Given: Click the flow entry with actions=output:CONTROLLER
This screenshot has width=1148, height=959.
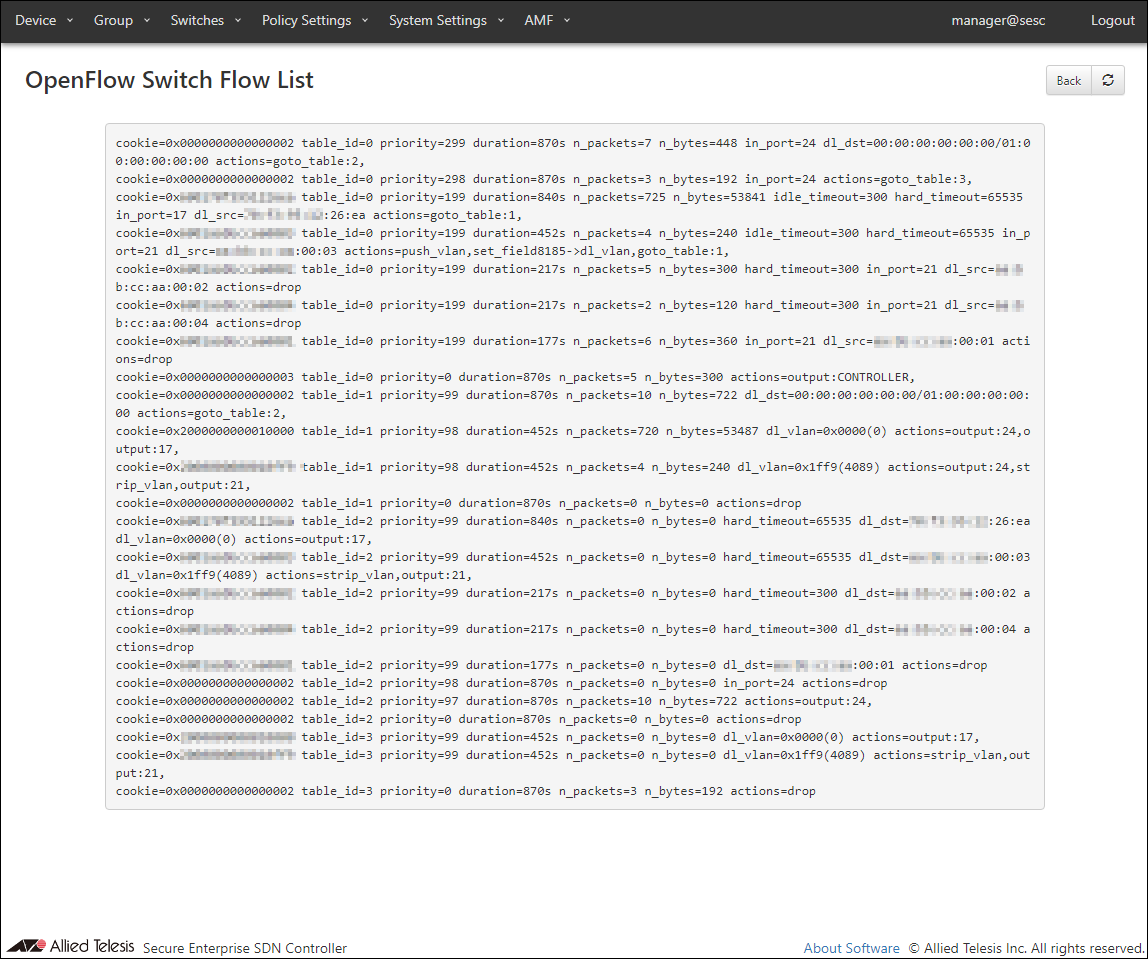Looking at the screenshot, I should point(515,377).
